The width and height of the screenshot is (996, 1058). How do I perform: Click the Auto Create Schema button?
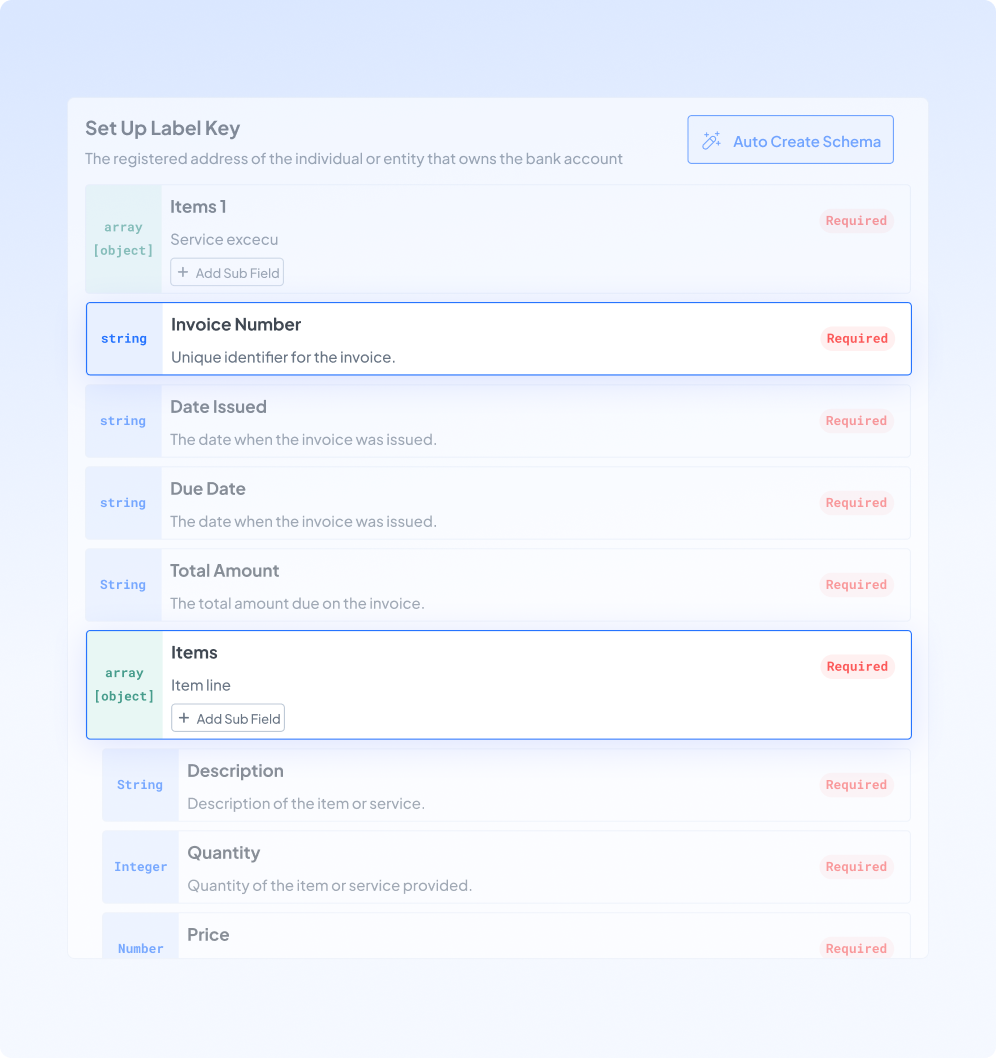click(790, 140)
